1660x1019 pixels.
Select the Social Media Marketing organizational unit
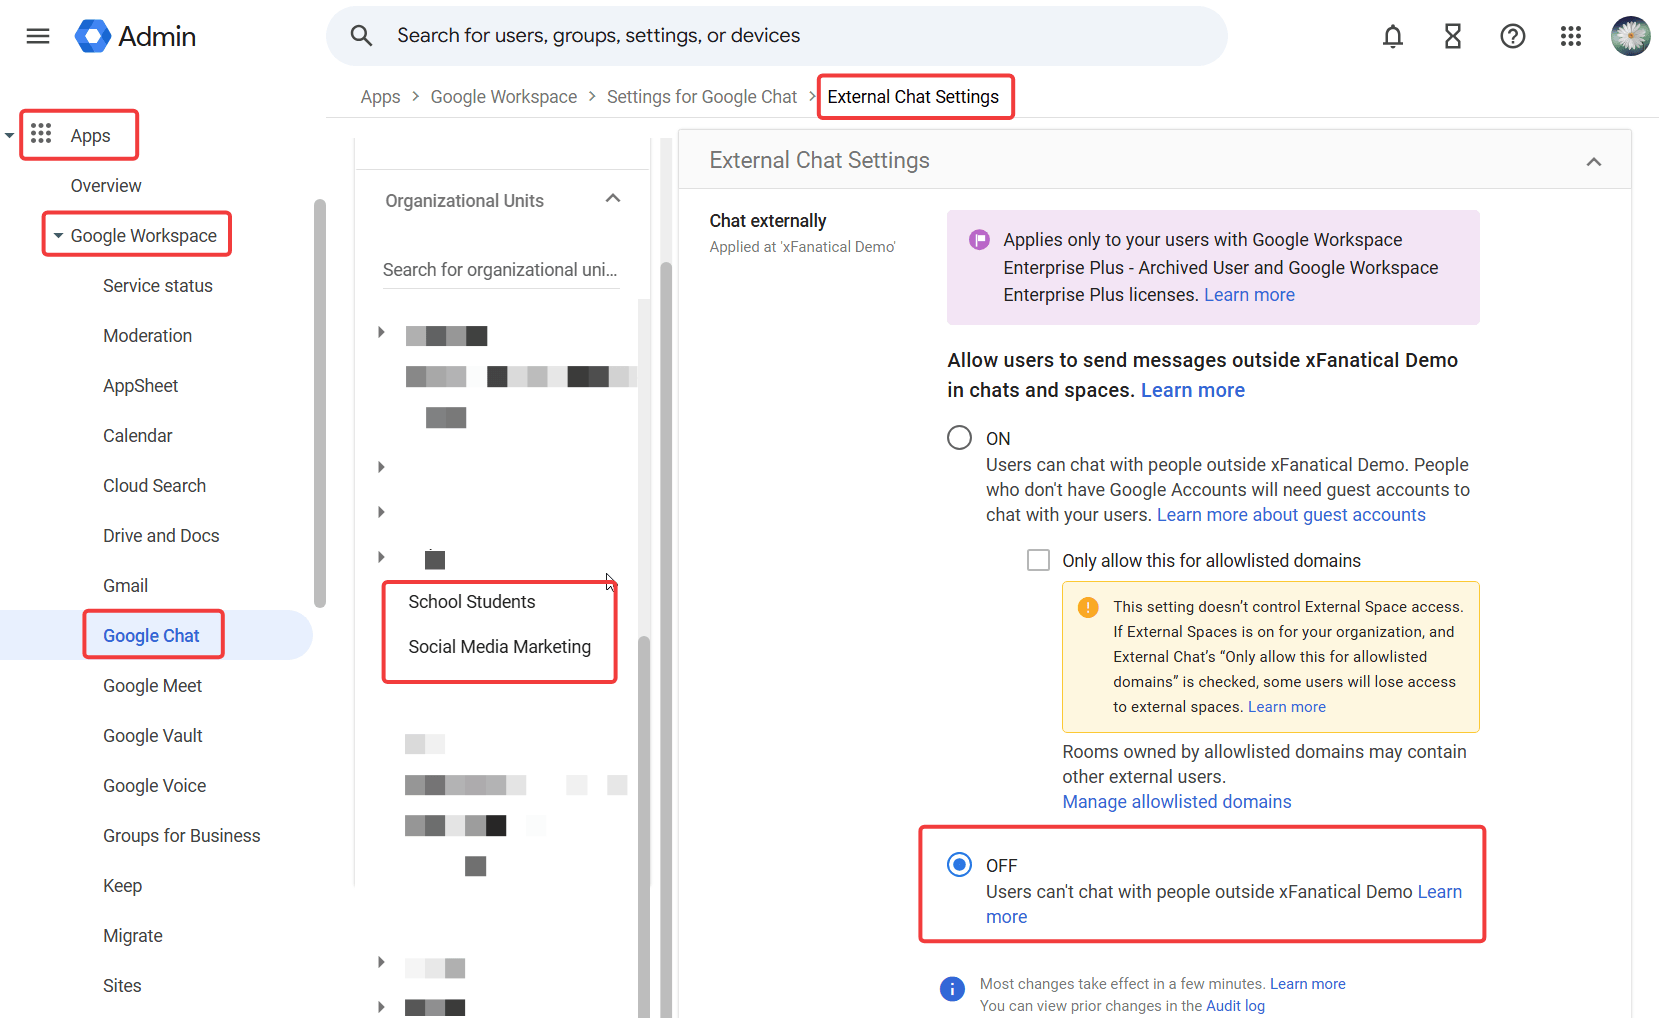[499, 647]
